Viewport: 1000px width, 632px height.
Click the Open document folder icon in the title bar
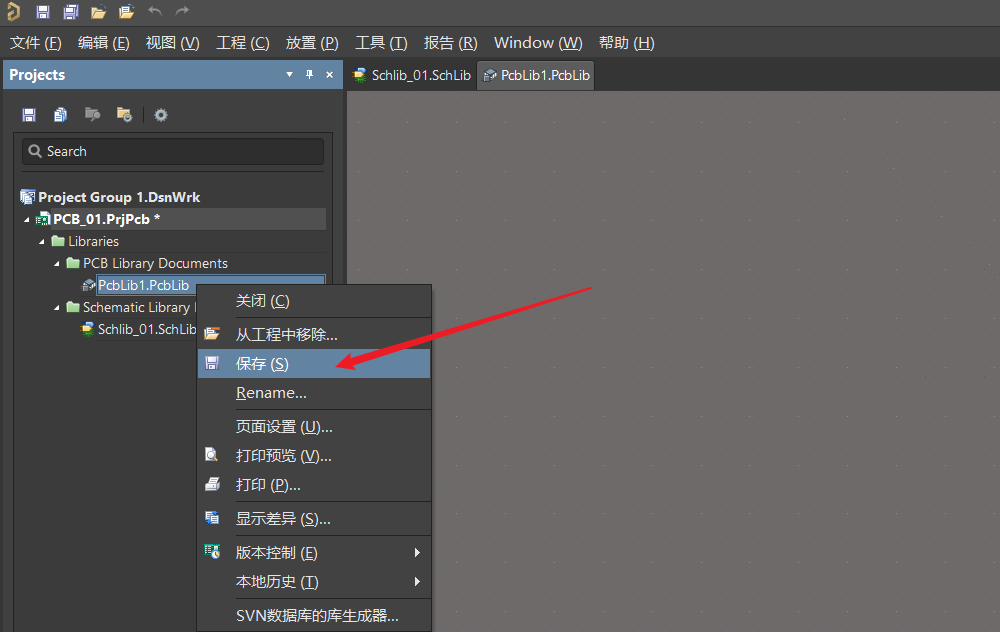pos(98,11)
